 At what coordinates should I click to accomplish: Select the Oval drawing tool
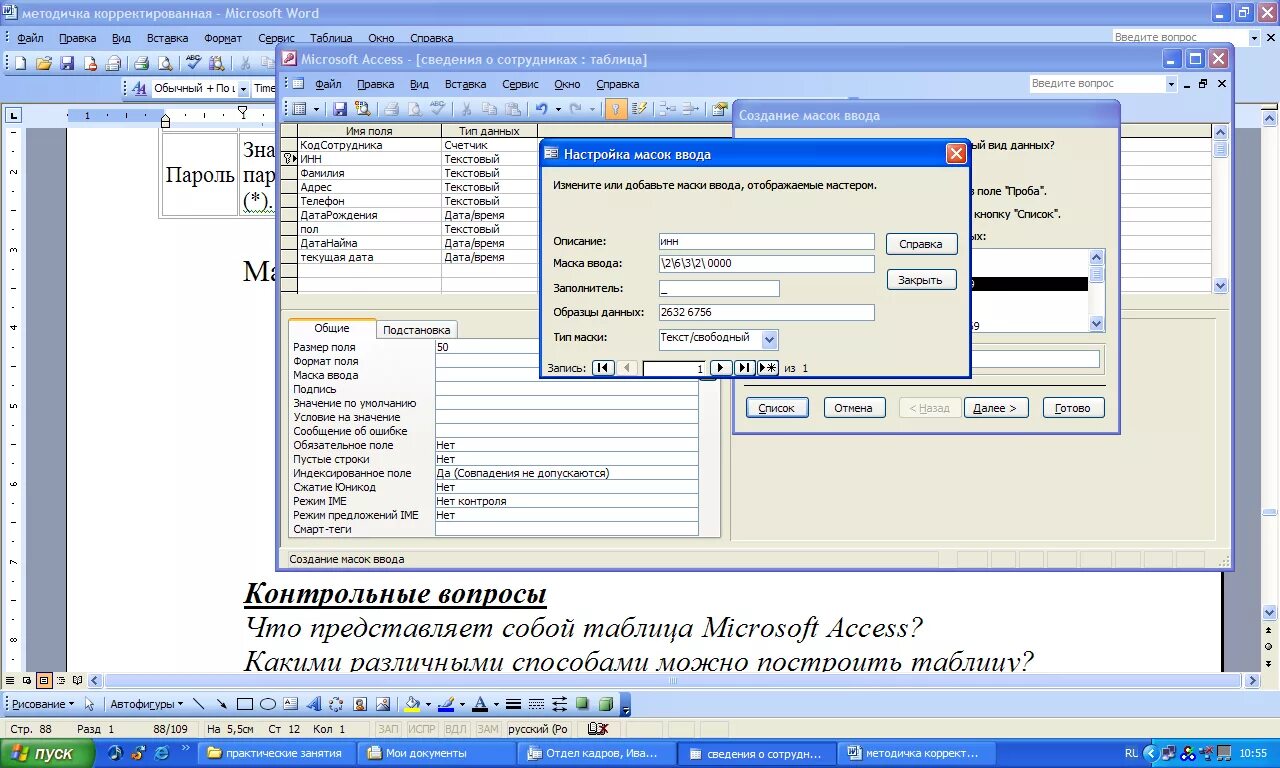[x=268, y=704]
